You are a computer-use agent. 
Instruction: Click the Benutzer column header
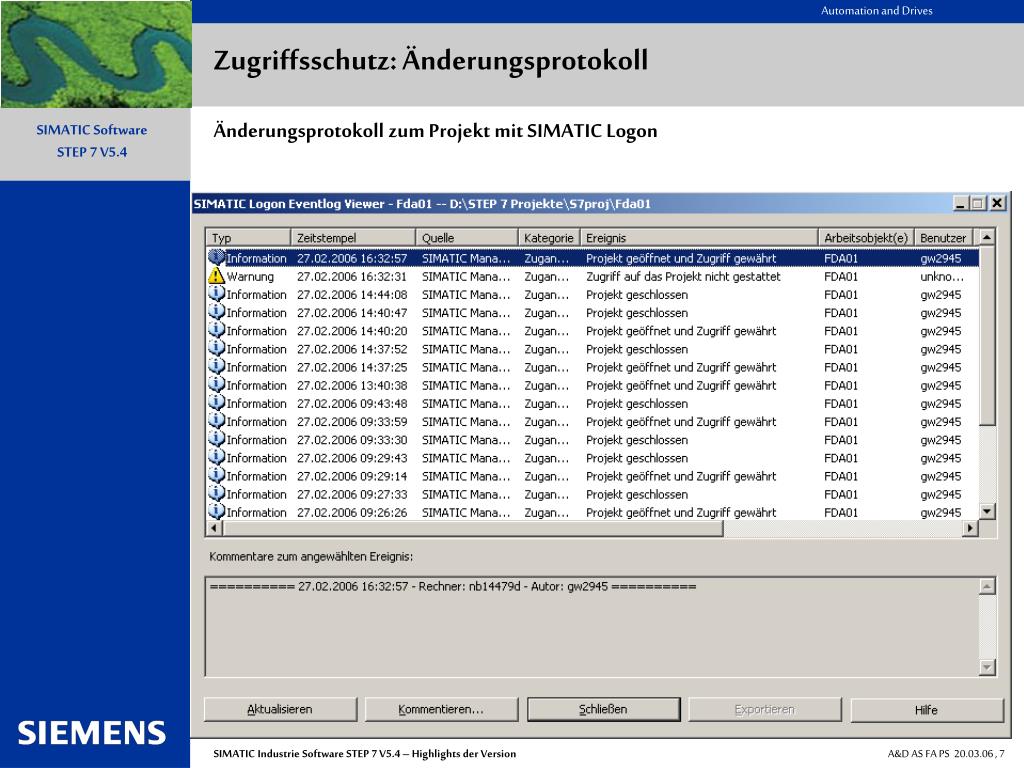coord(943,238)
